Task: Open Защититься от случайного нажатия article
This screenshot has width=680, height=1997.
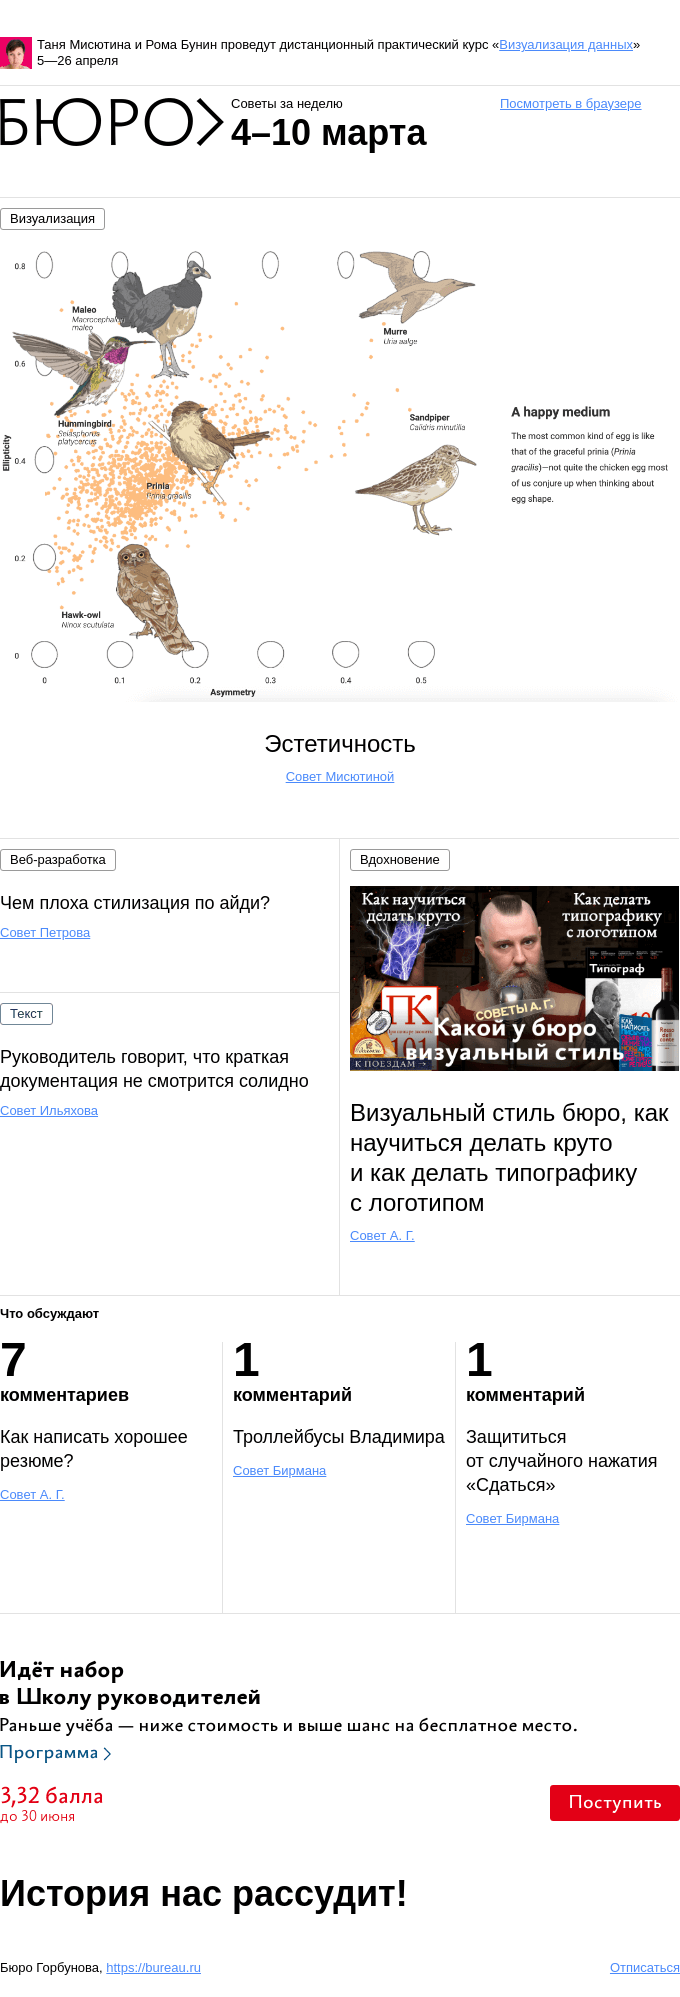Action: click(561, 1461)
